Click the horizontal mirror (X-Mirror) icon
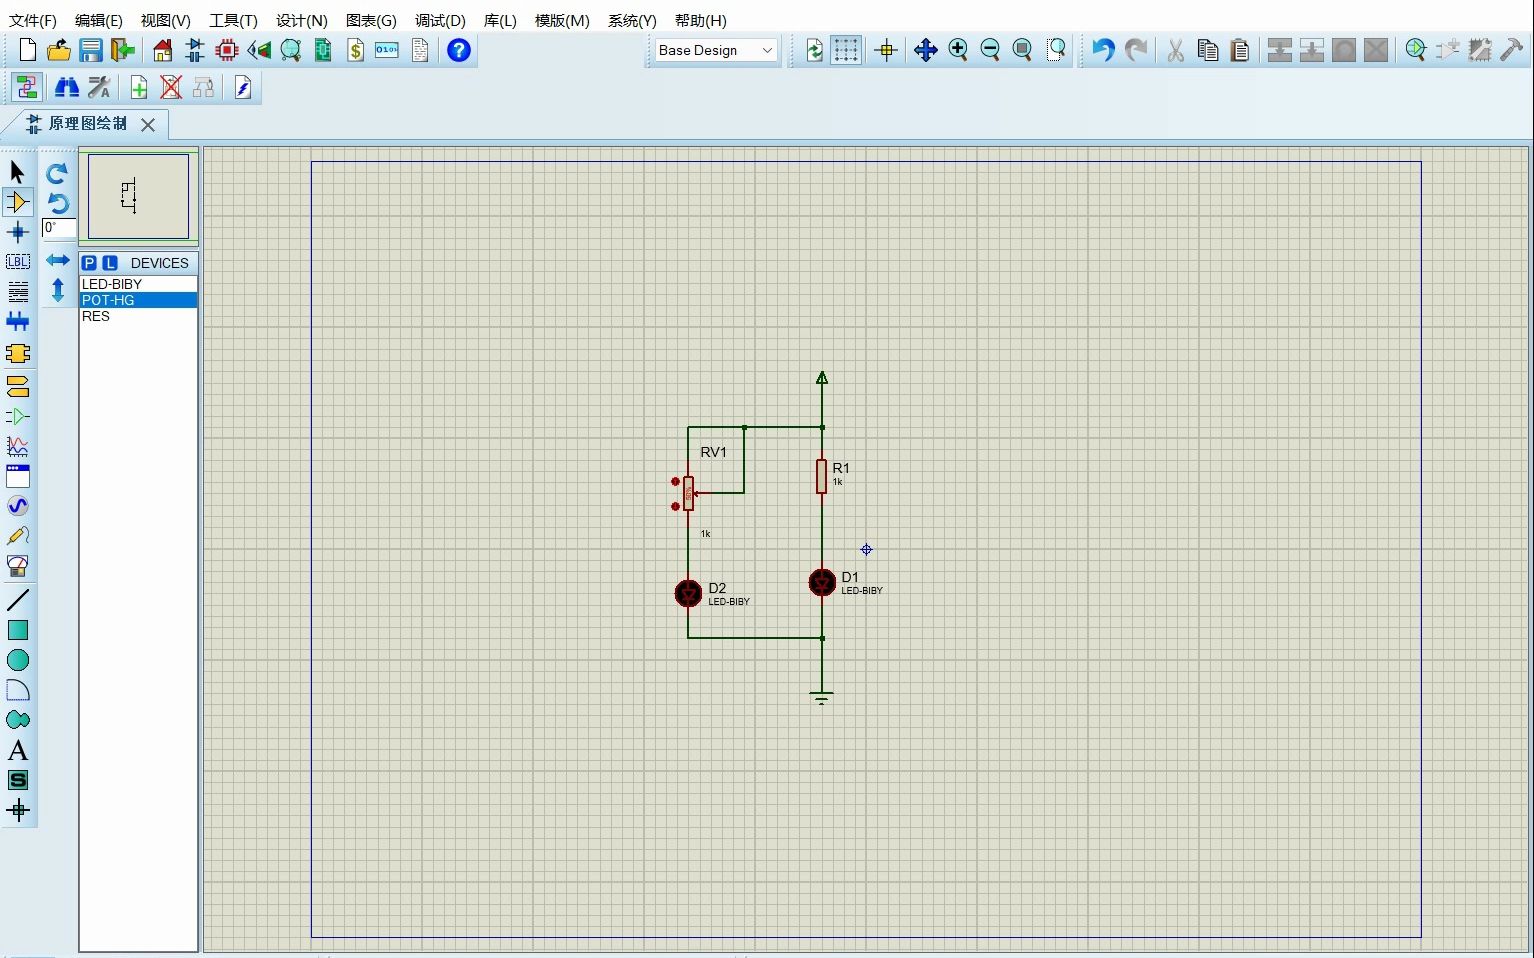The width and height of the screenshot is (1534, 958). (x=58, y=260)
